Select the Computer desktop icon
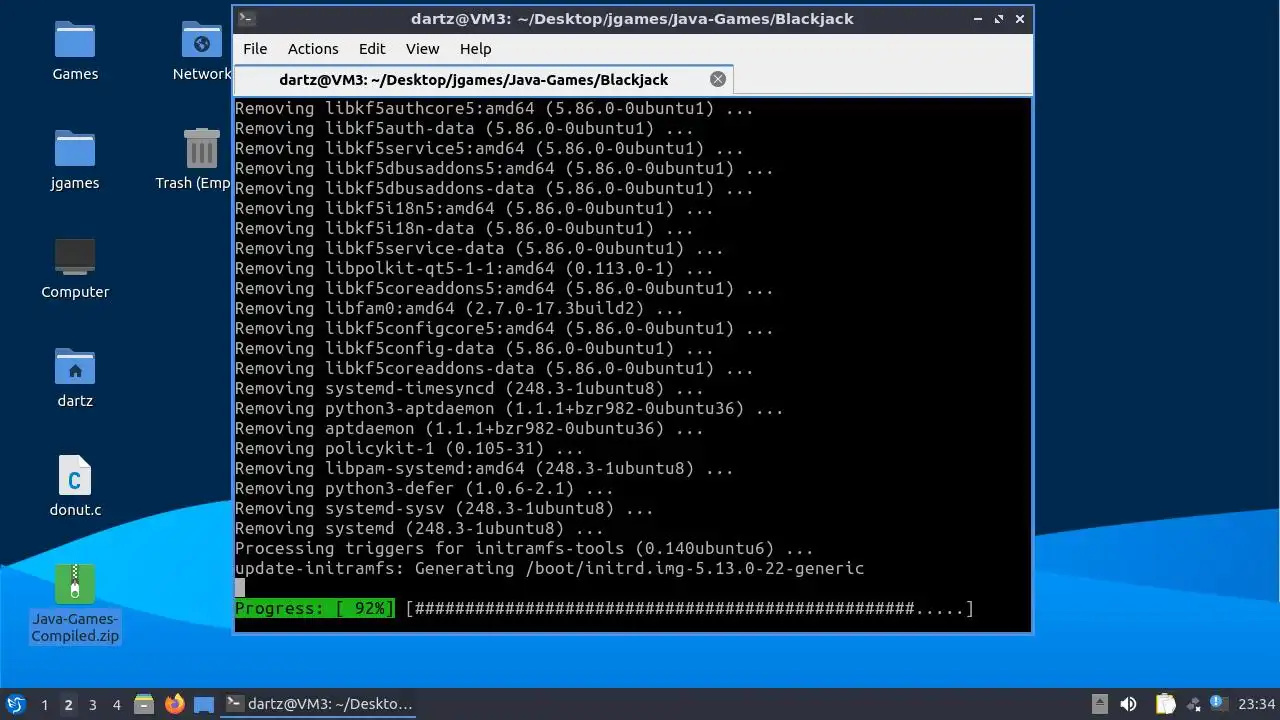This screenshot has height=720, width=1280. point(75,269)
